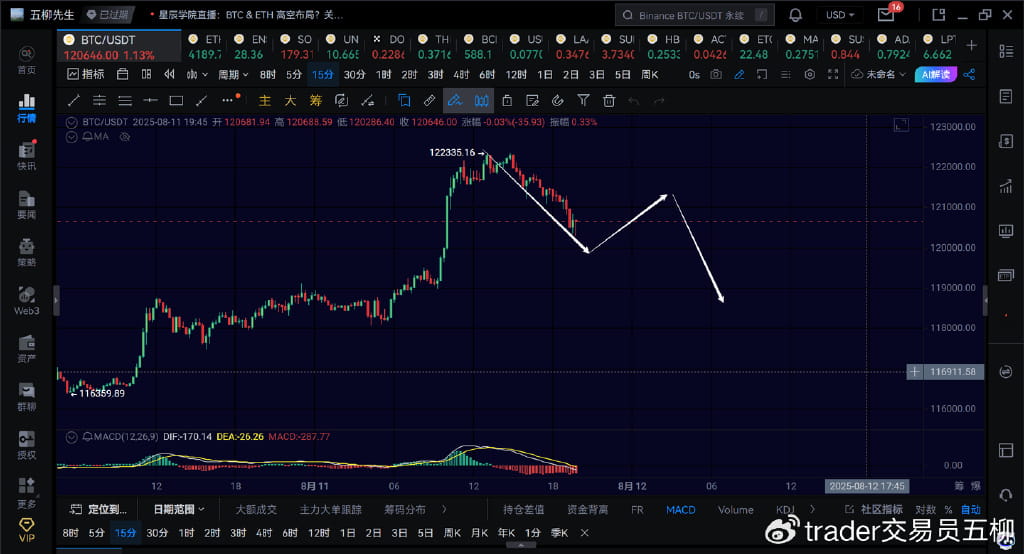The width and height of the screenshot is (1024, 554).
Task: Collapse the BTC/USDT info row chevron
Action: (x=71, y=122)
